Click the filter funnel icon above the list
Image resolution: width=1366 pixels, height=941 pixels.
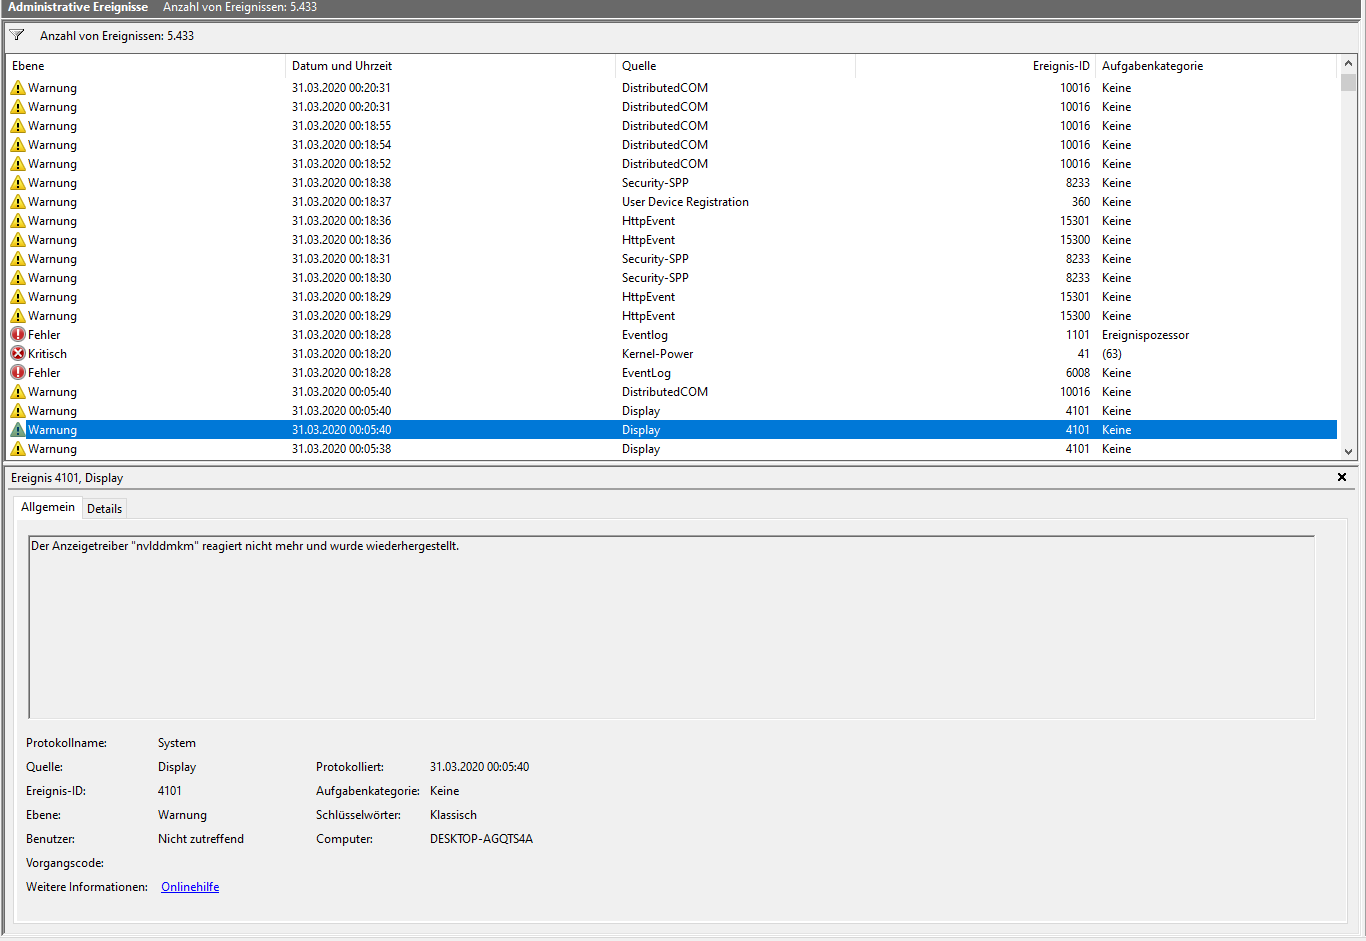[17, 35]
